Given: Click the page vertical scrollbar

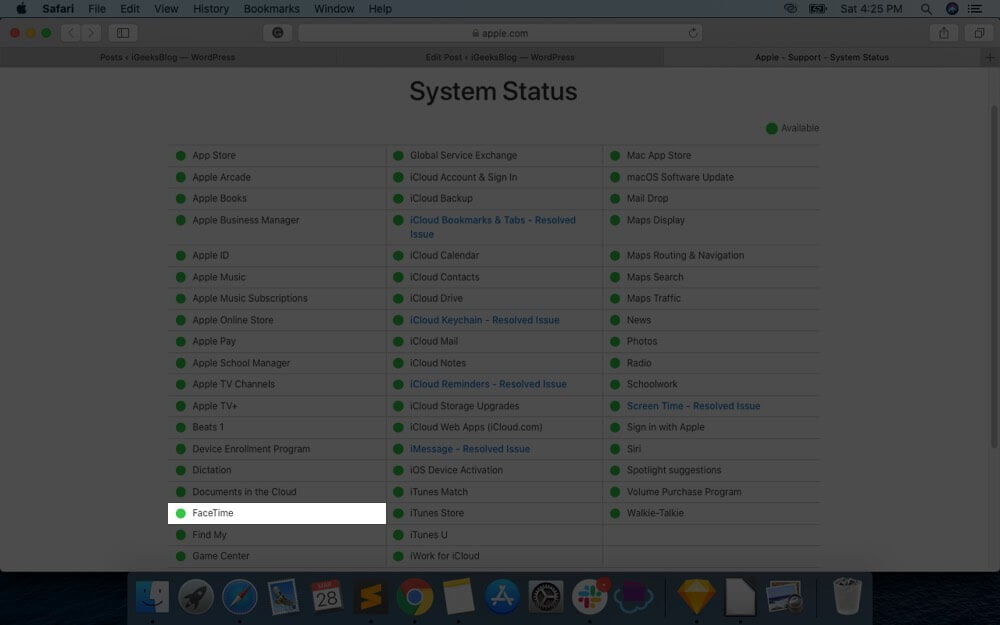Looking at the screenshot, I should [x=994, y=276].
